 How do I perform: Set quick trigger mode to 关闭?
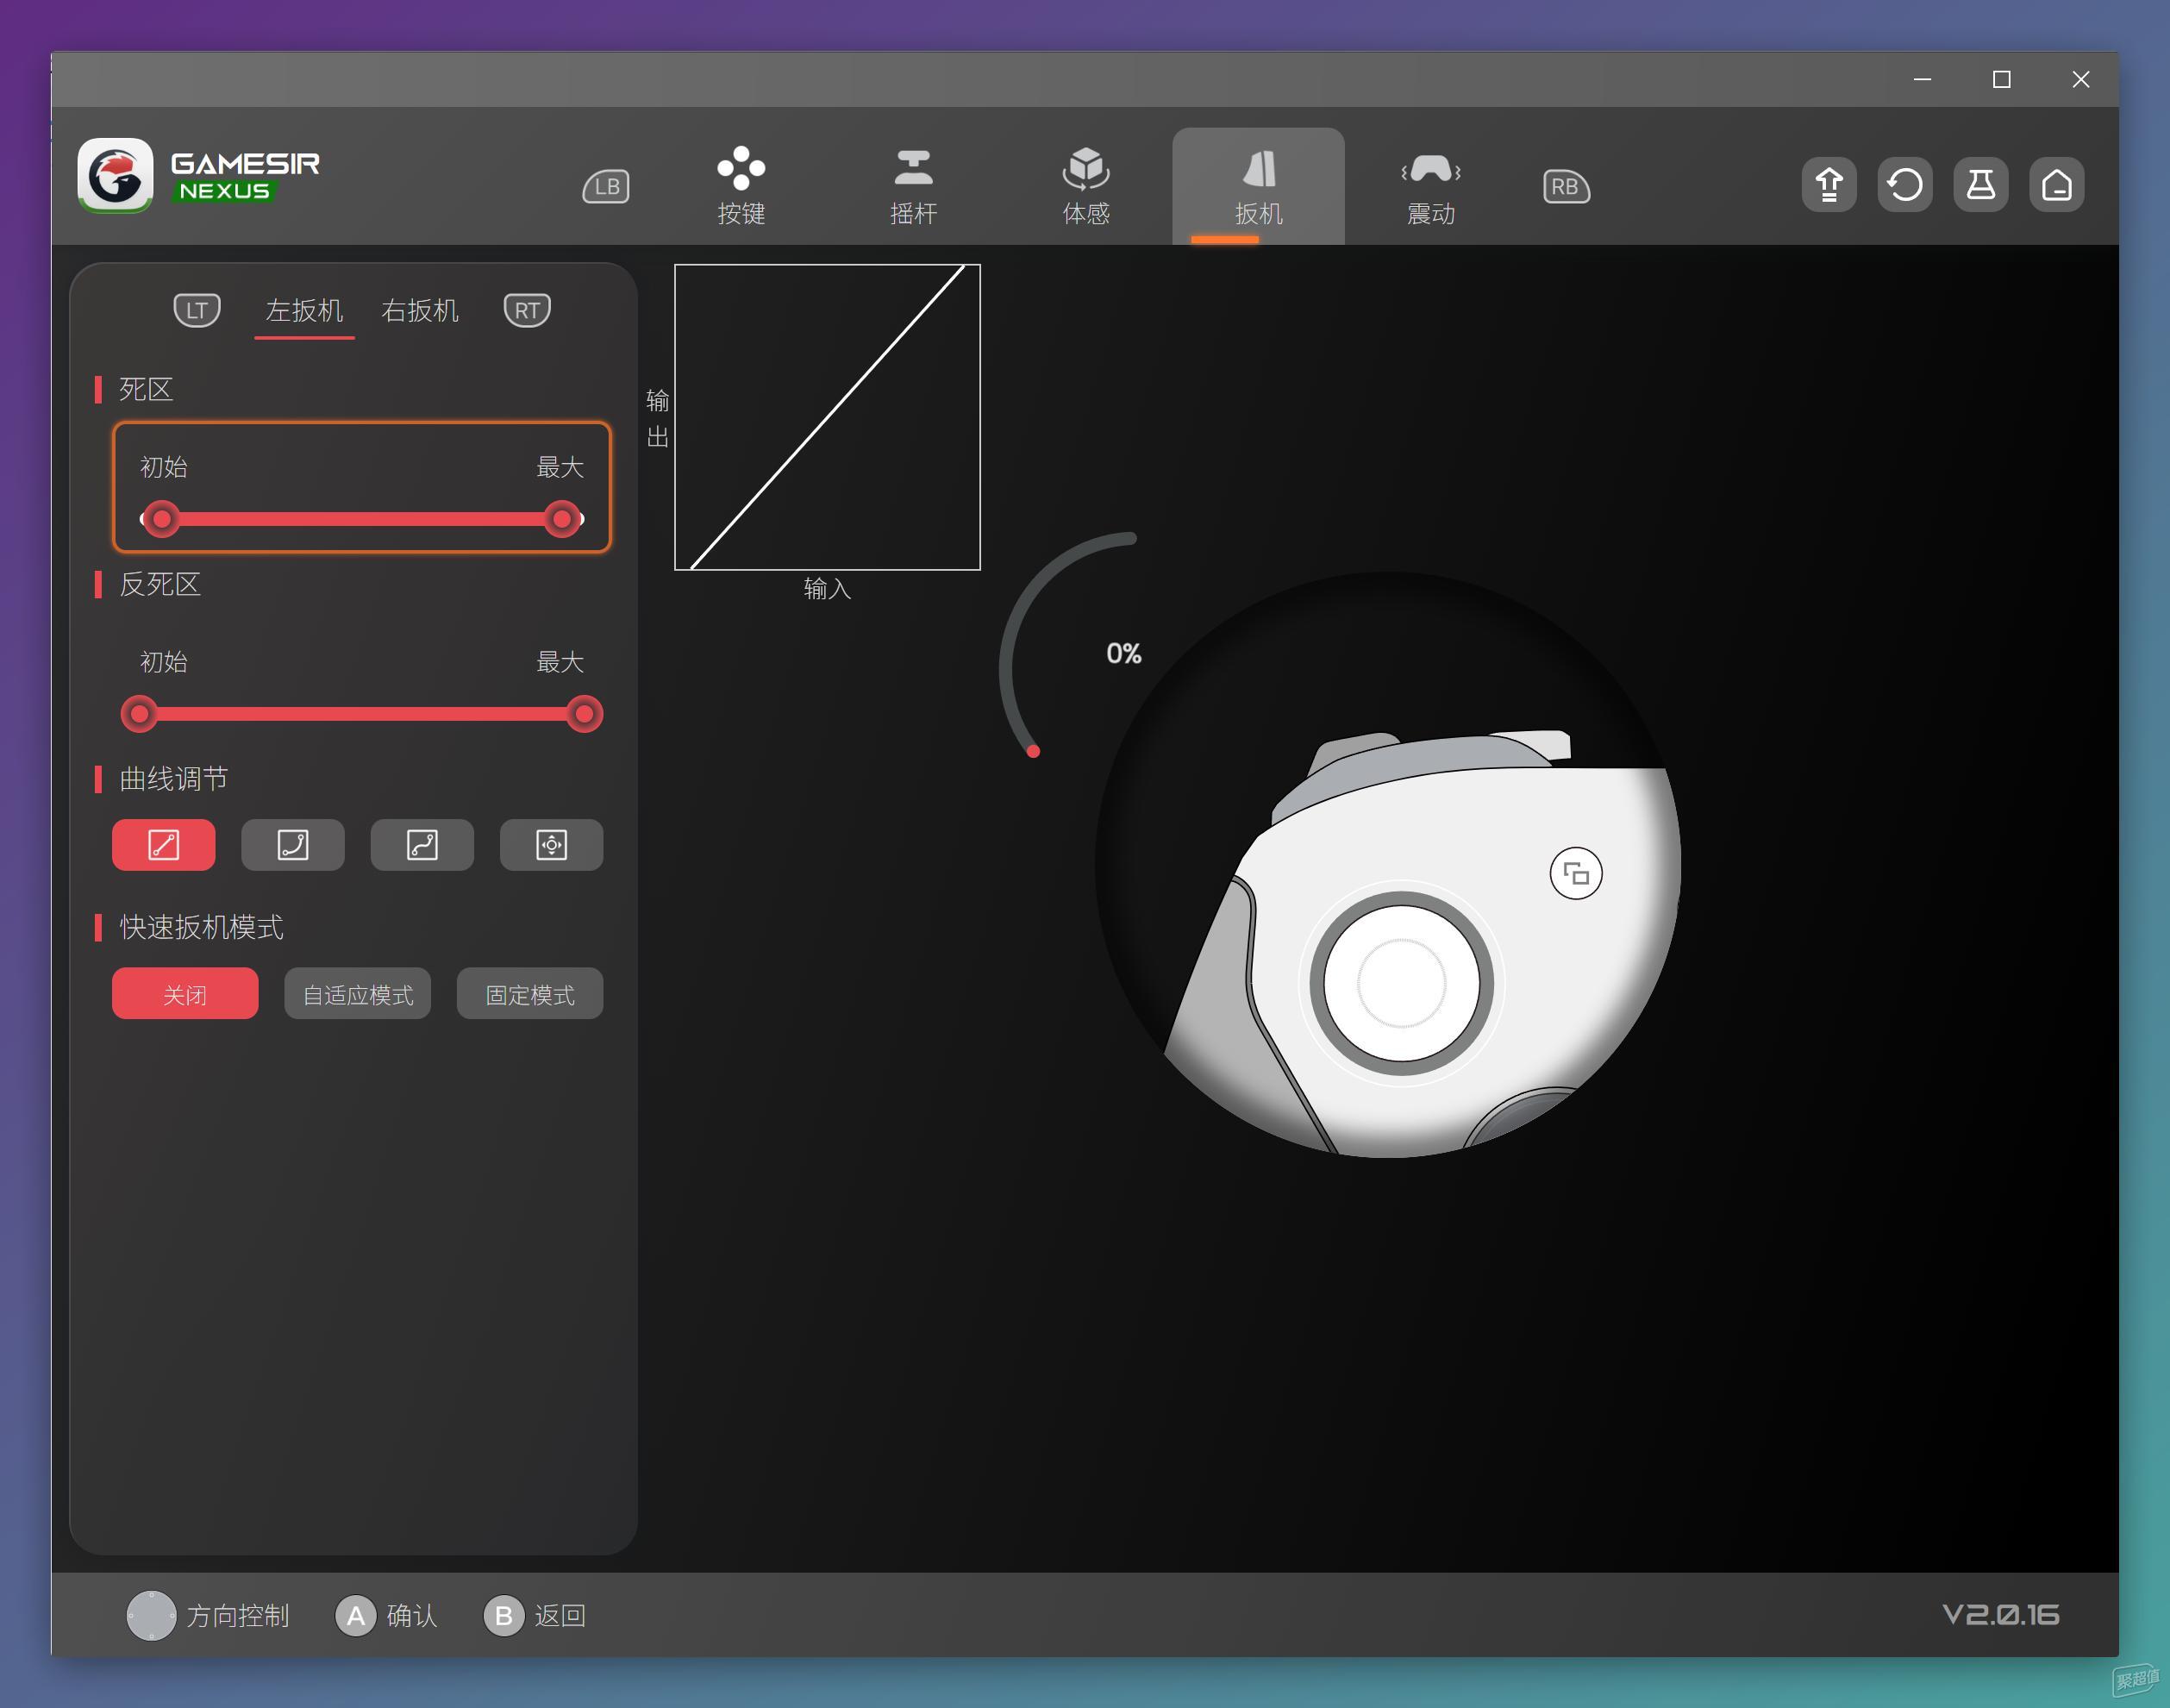tap(185, 994)
